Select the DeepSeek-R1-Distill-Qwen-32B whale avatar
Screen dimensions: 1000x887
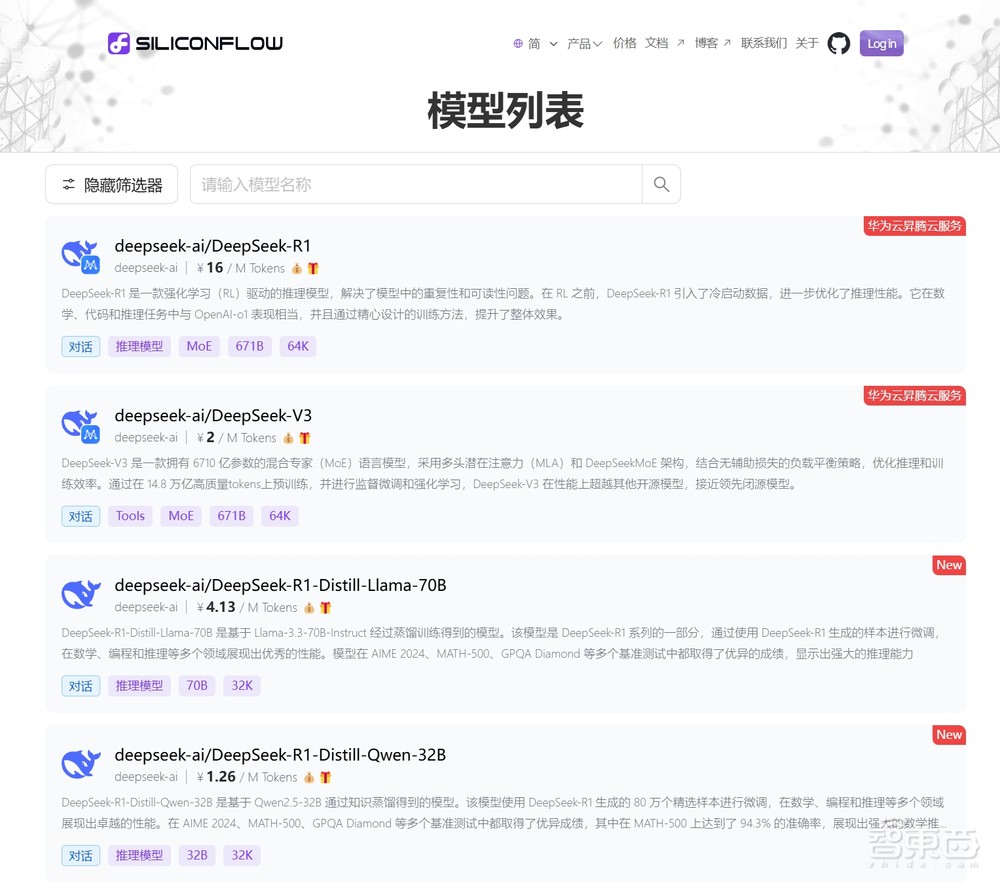pos(80,763)
